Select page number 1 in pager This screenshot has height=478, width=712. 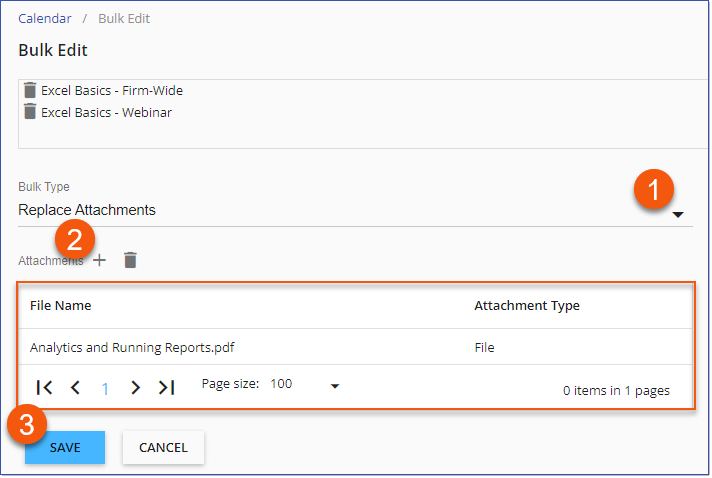[105, 389]
